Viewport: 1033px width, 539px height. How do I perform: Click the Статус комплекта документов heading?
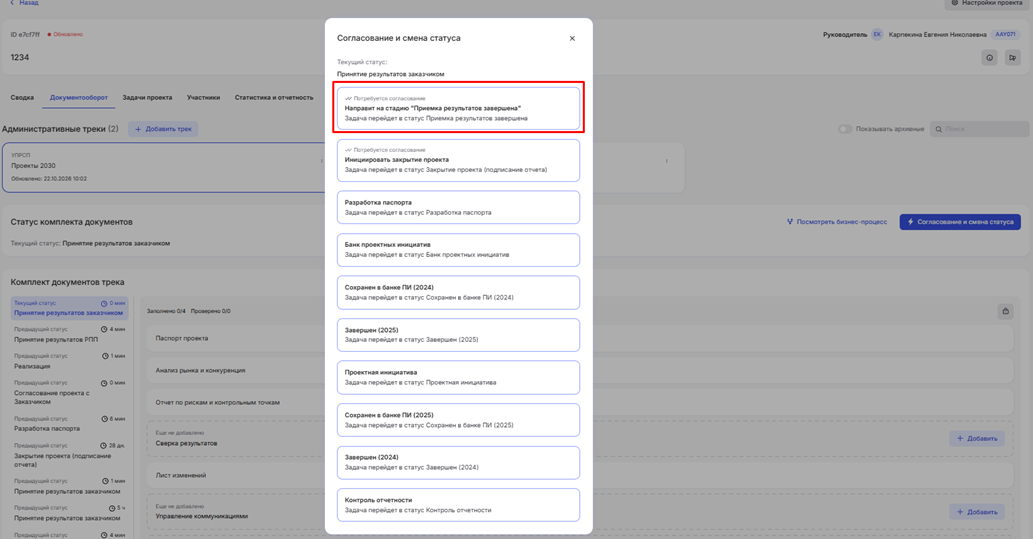[x=71, y=222]
